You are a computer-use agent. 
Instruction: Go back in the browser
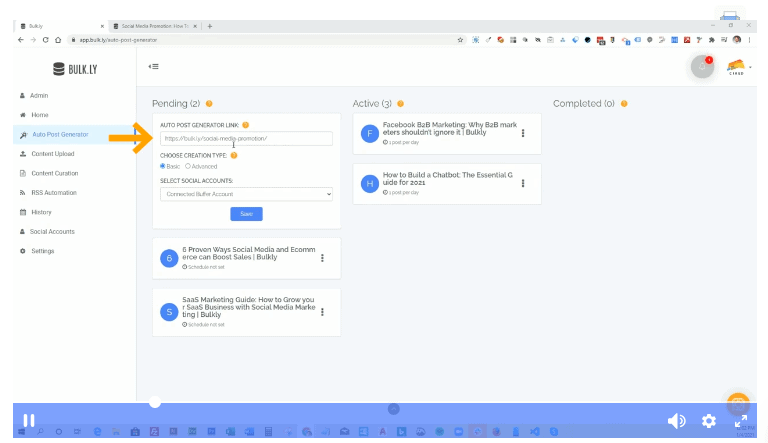pyautogui.click(x=21, y=40)
